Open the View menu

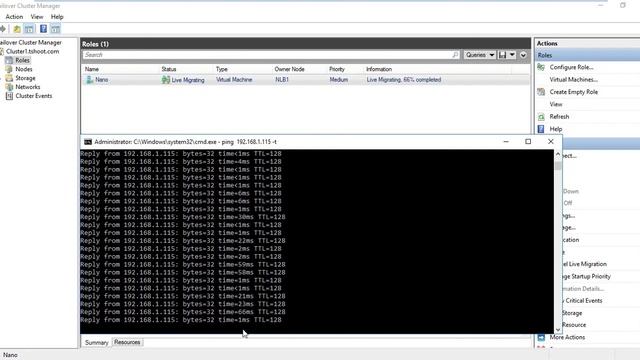(37, 17)
